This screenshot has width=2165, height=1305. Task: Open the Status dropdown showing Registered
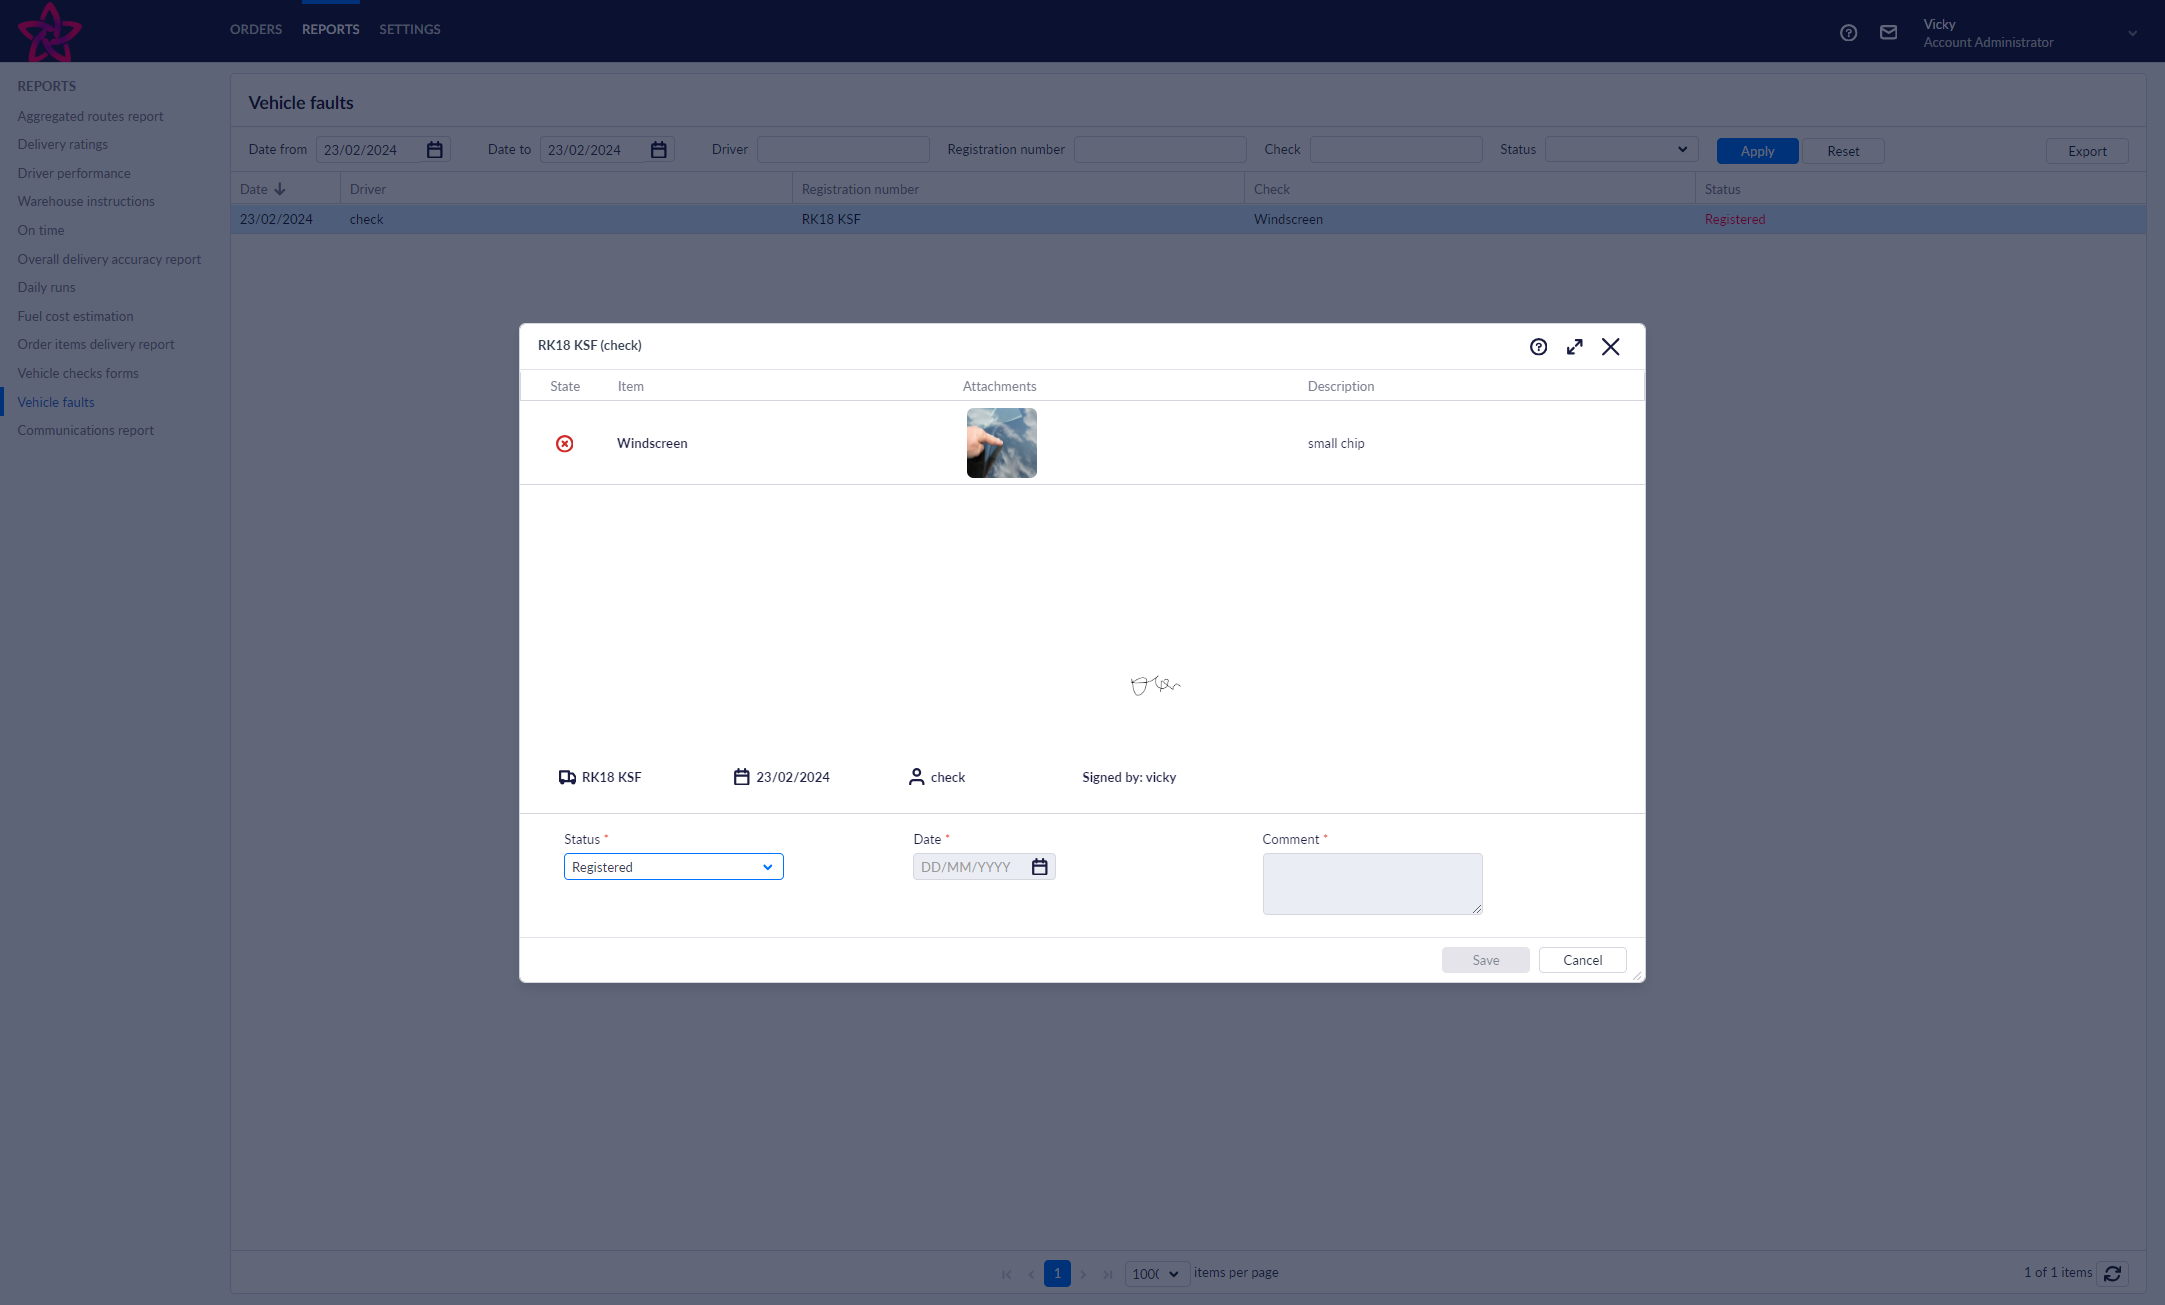[673, 867]
